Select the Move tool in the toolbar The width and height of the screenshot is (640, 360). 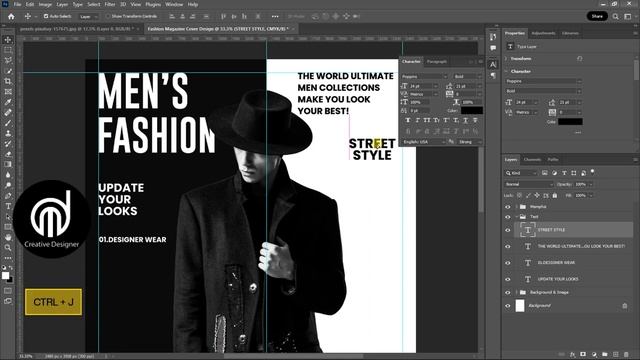click(x=8, y=40)
